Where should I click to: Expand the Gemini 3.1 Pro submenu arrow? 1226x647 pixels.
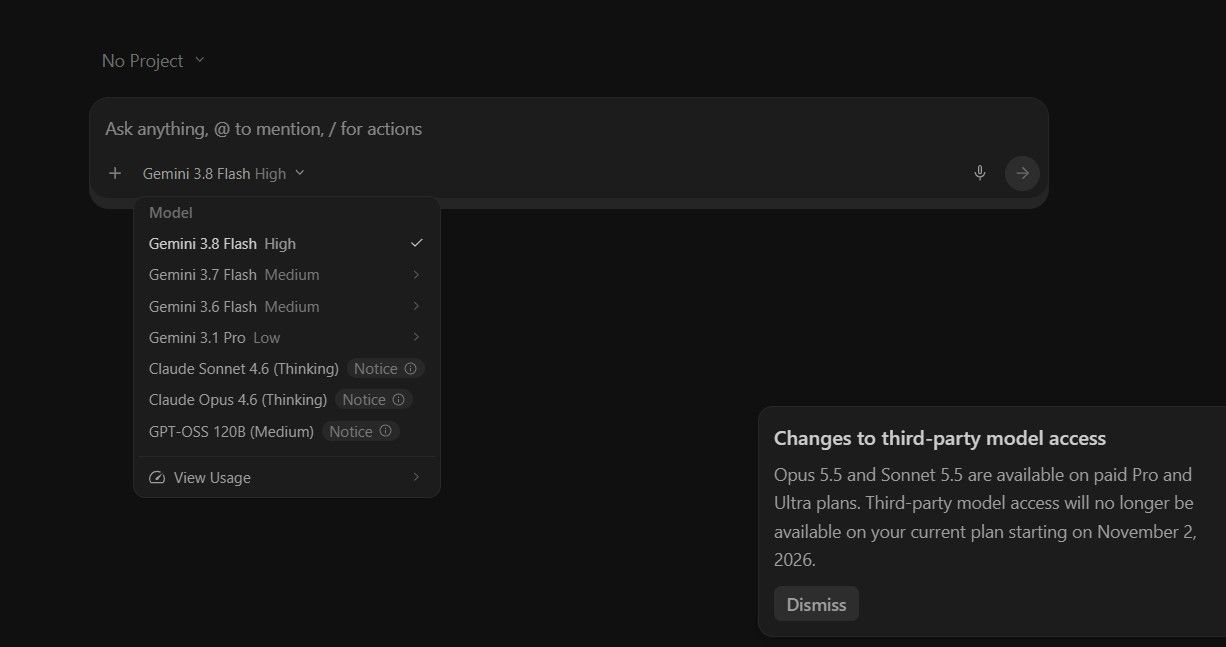coord(416,337)
